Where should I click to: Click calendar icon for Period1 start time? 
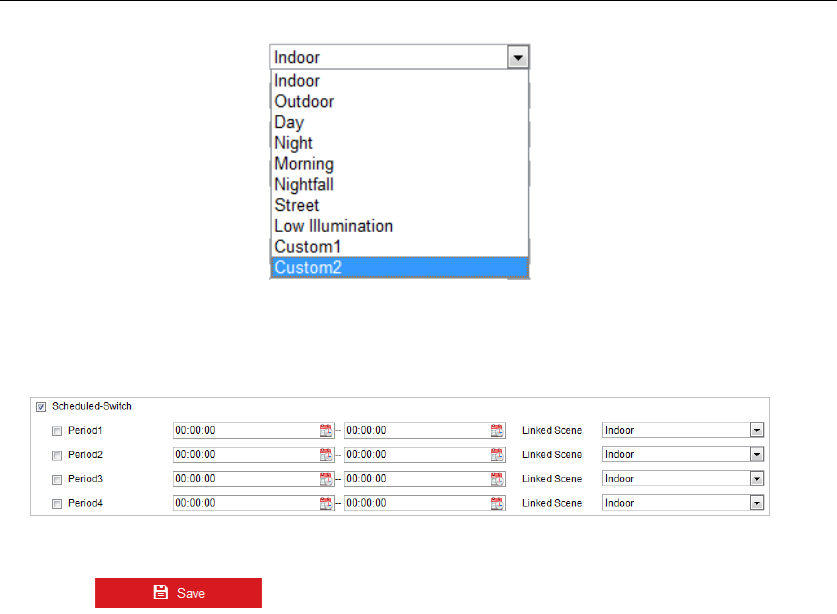[x=325, y=431]
